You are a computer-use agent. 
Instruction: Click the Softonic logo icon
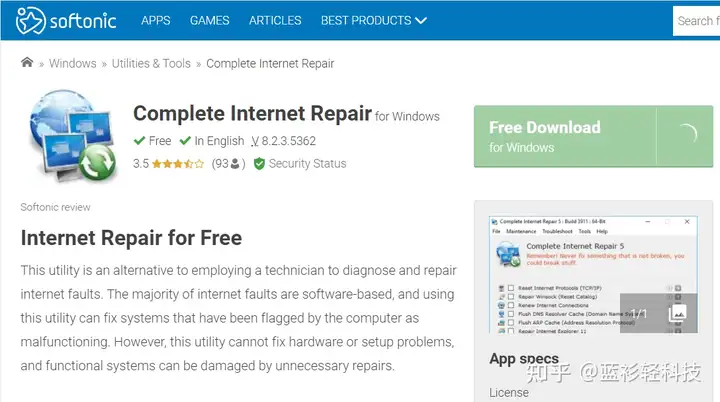pos(30,20)
